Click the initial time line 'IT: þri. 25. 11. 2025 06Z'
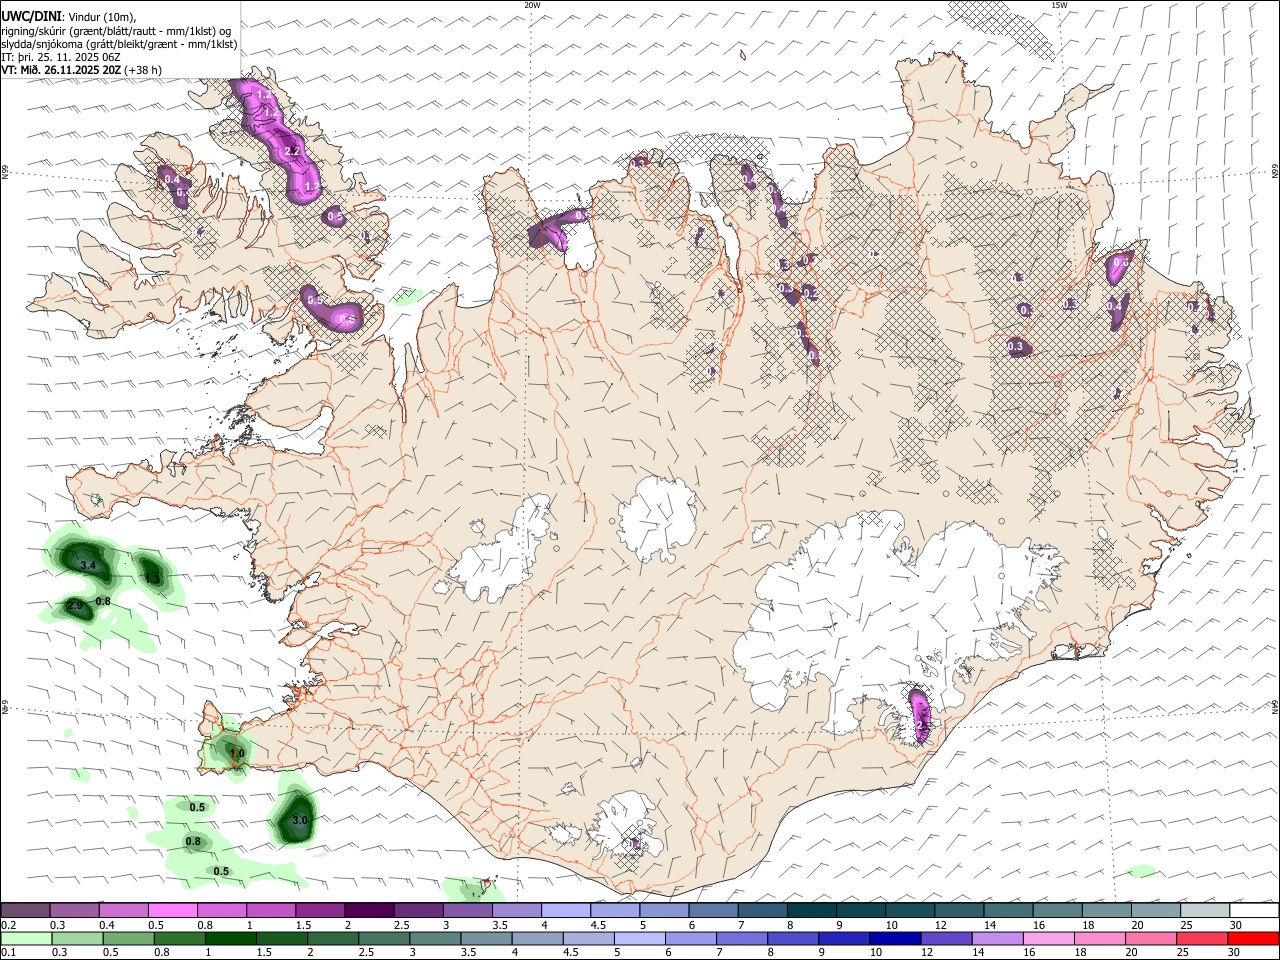 tap(61, 57)
